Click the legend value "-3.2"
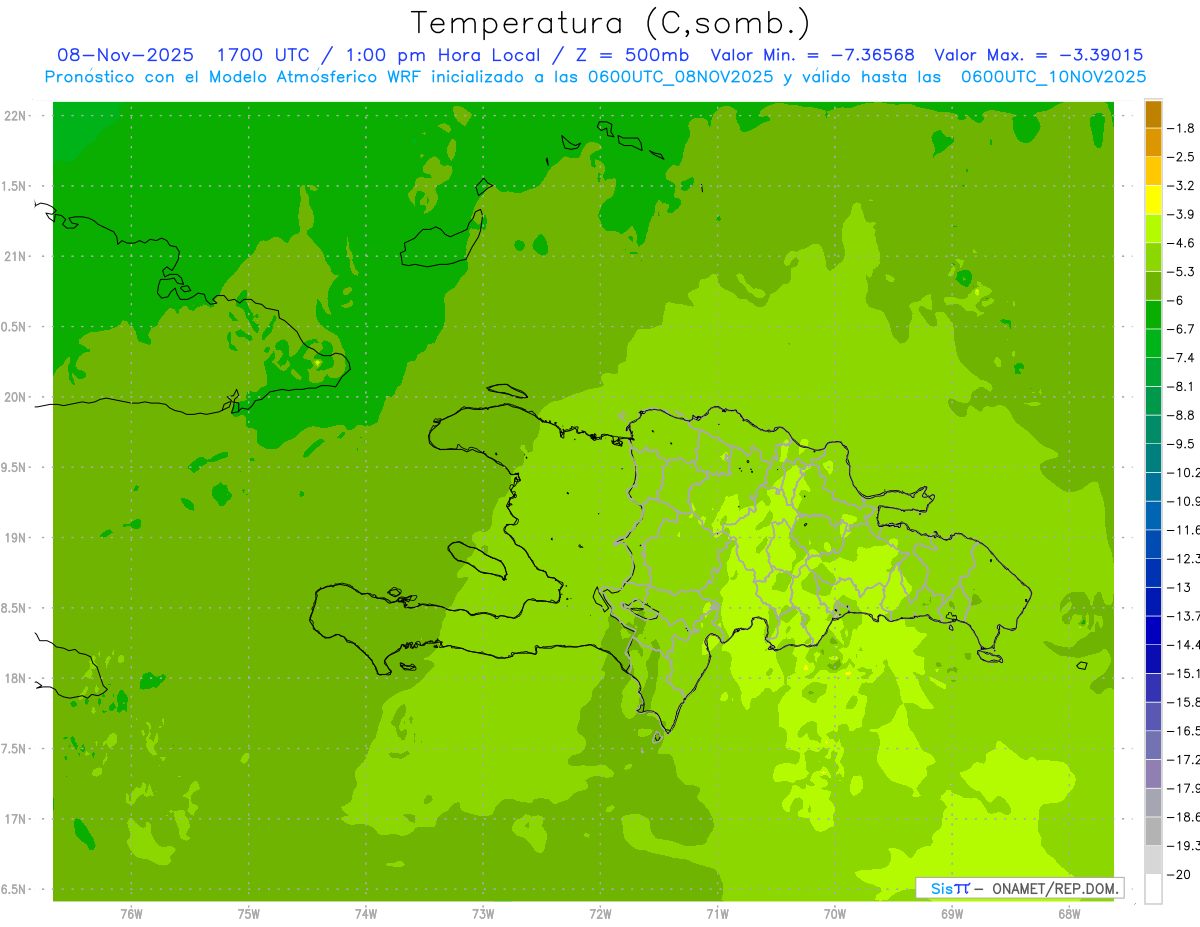This screenshot has width=1200, height=927. pos(1182,186)
